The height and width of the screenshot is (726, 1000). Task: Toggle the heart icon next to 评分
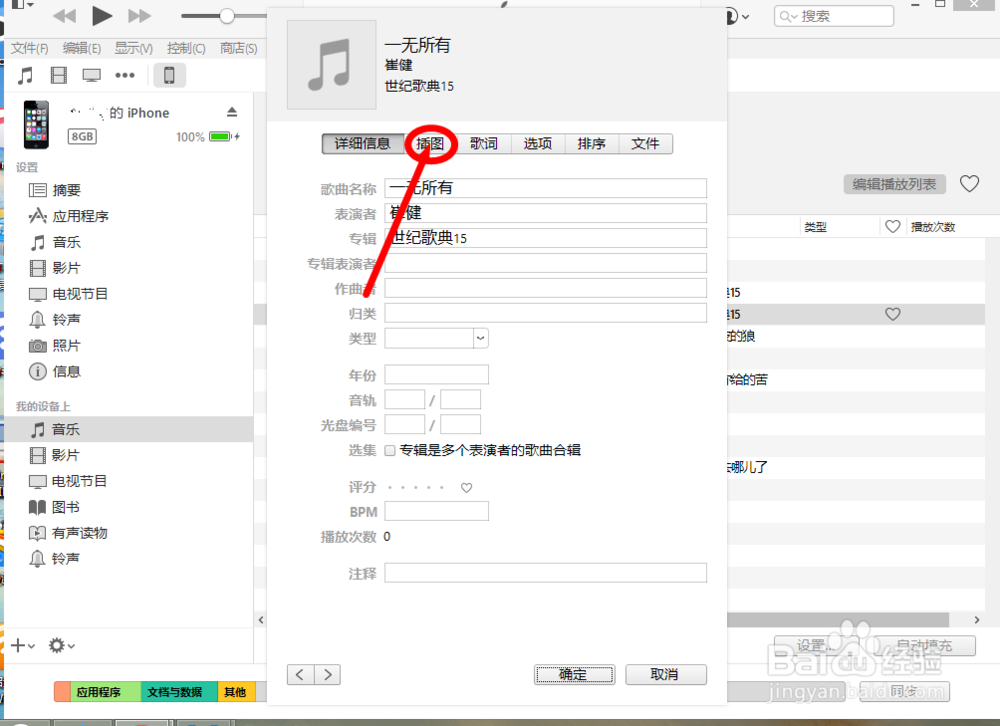466,487
